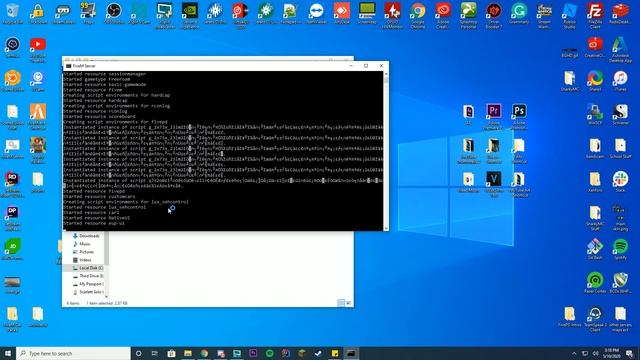Switch File Explorer to details view
The image size is (640, 360).
(341, 303)
